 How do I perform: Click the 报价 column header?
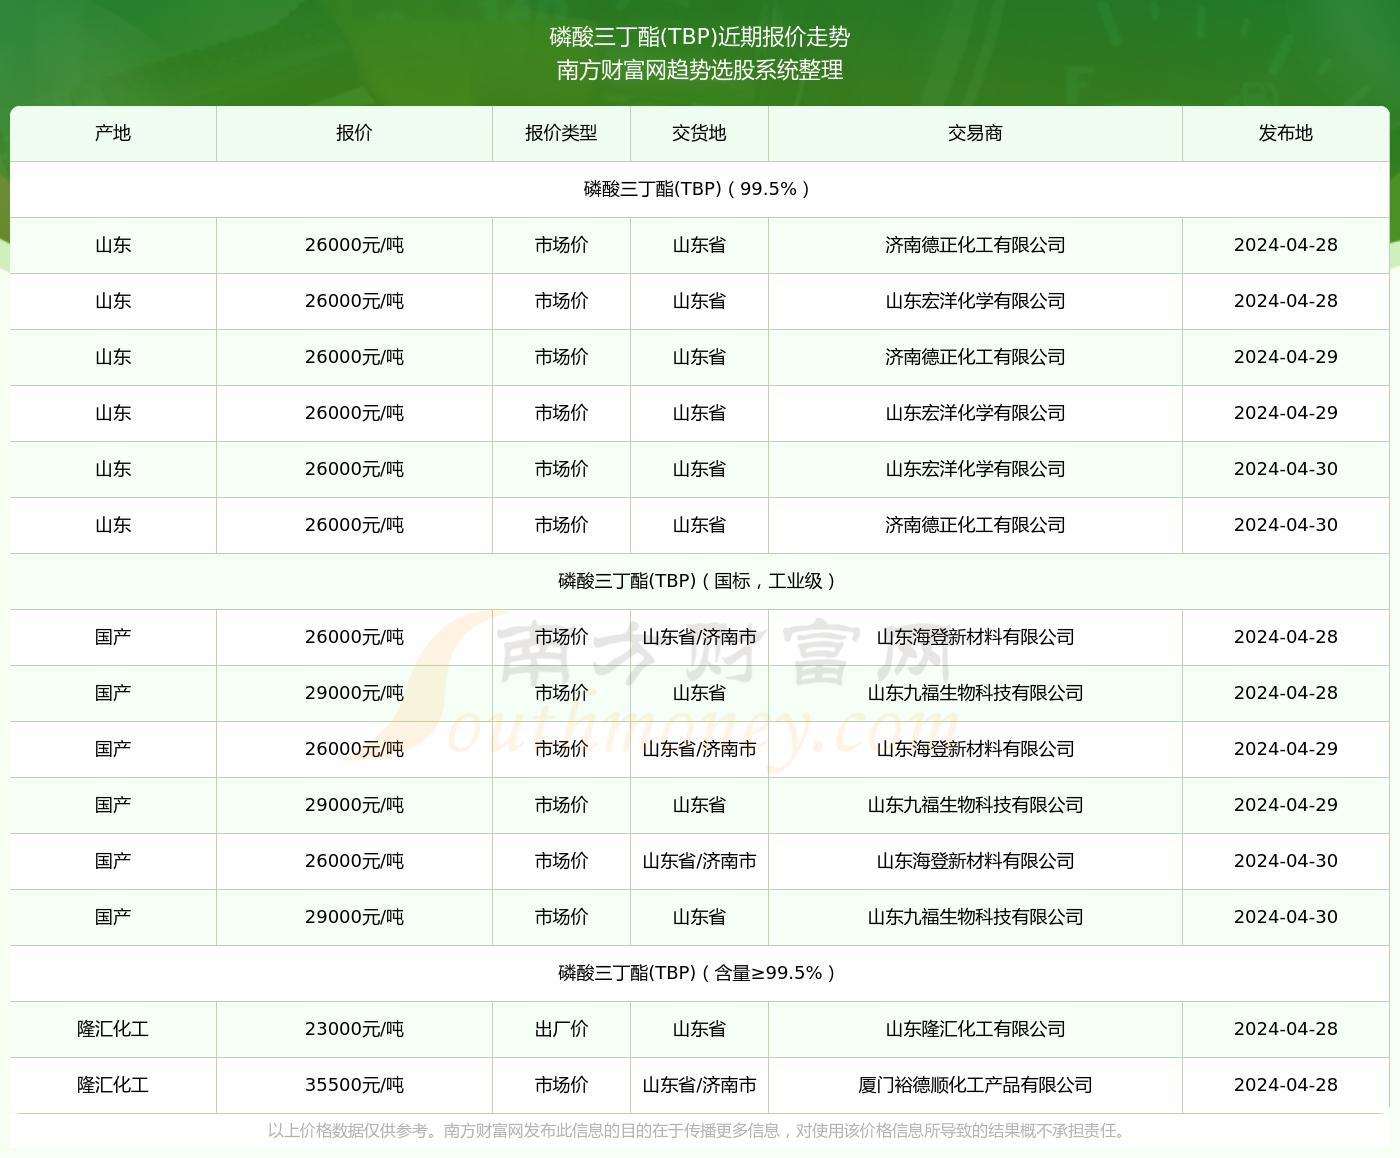click(354, 133)
